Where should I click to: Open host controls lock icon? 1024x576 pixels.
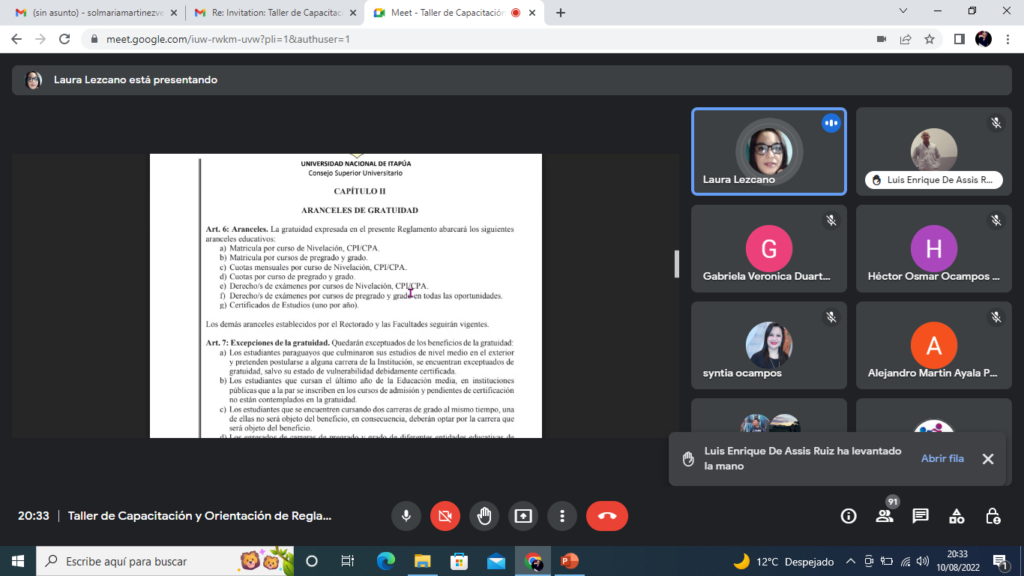[992, 516]
